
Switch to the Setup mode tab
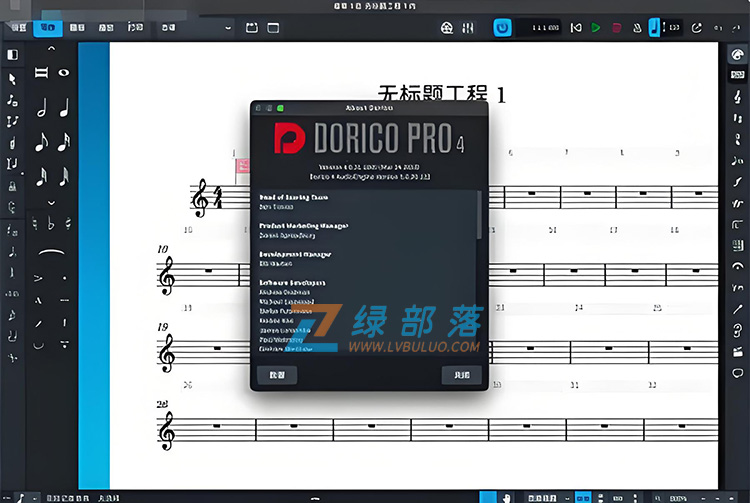[19, 28]
